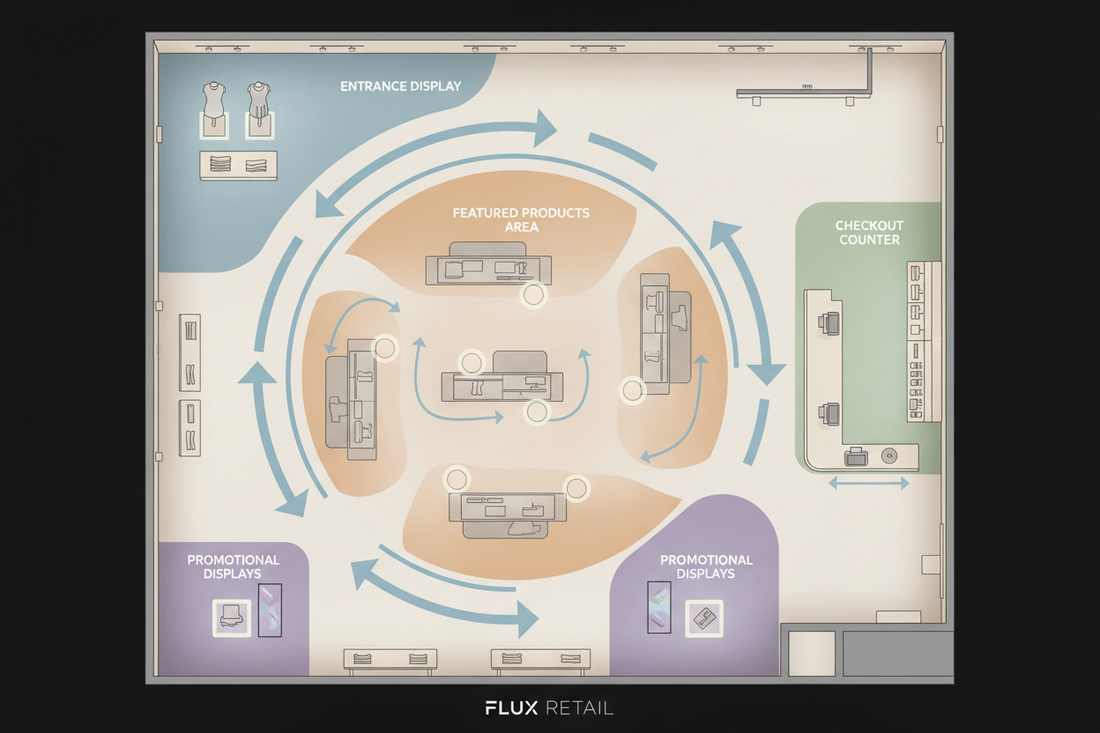Click the Entrance Display label
1100x733 pixels.
coord(401,86)
